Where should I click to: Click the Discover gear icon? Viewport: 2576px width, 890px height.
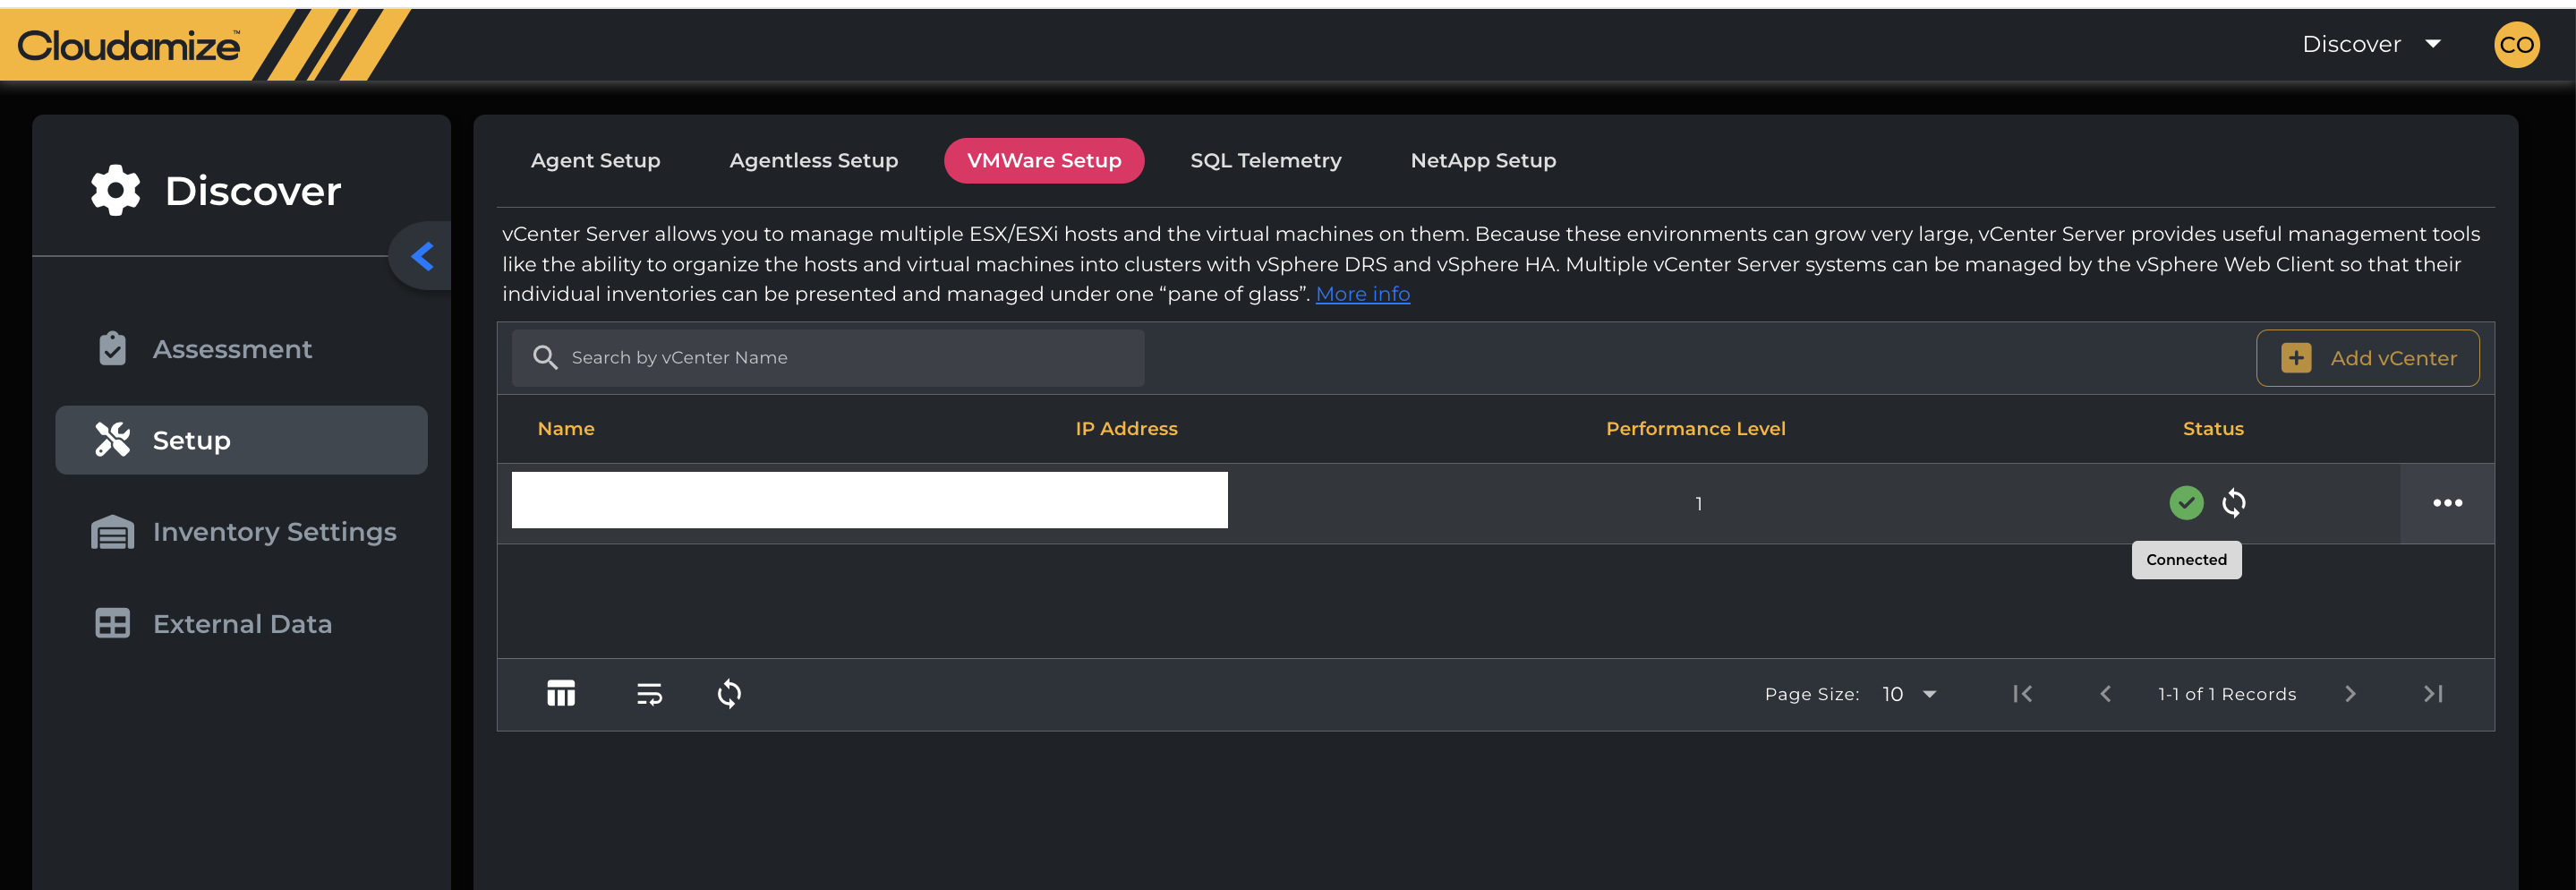[116, 190]
